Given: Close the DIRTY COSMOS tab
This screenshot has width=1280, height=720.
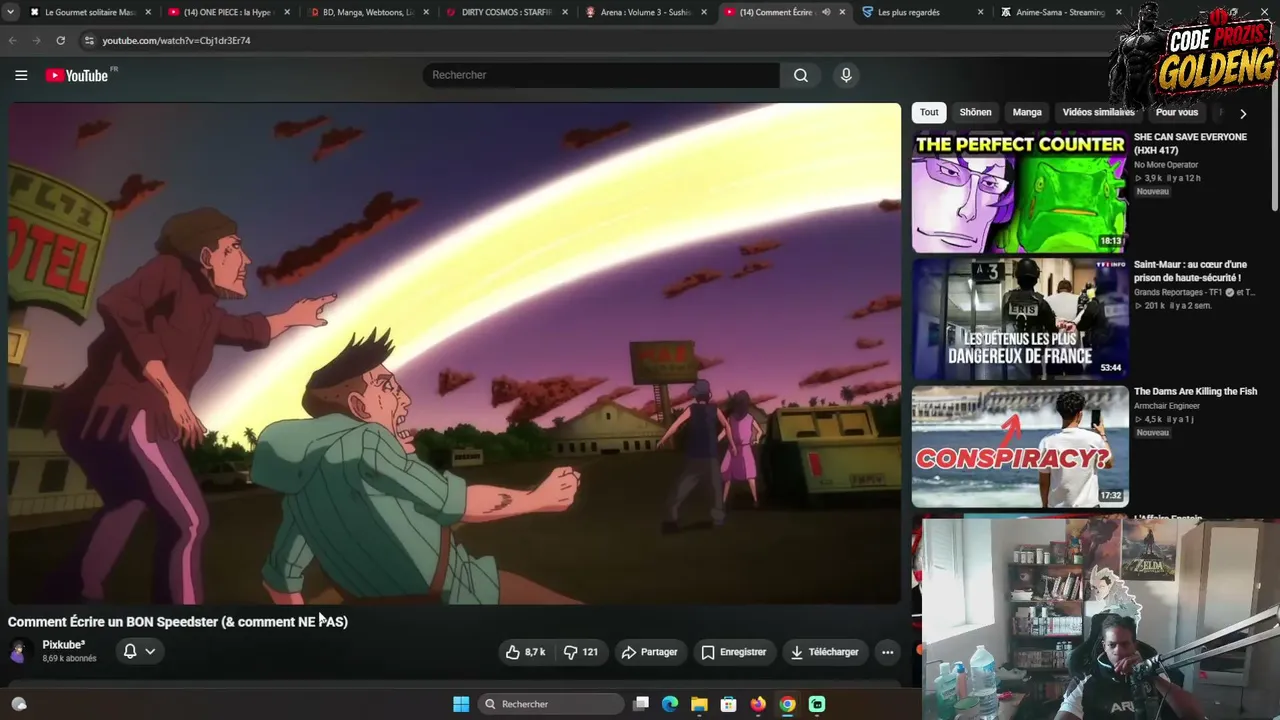Looking at the screenshot, I should pyautogui.click(x=564, y=12).
